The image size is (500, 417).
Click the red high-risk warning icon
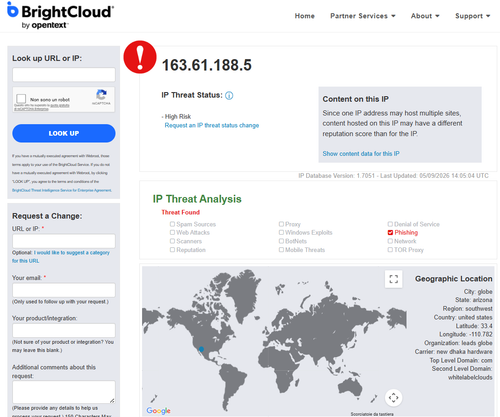point(140,57)
